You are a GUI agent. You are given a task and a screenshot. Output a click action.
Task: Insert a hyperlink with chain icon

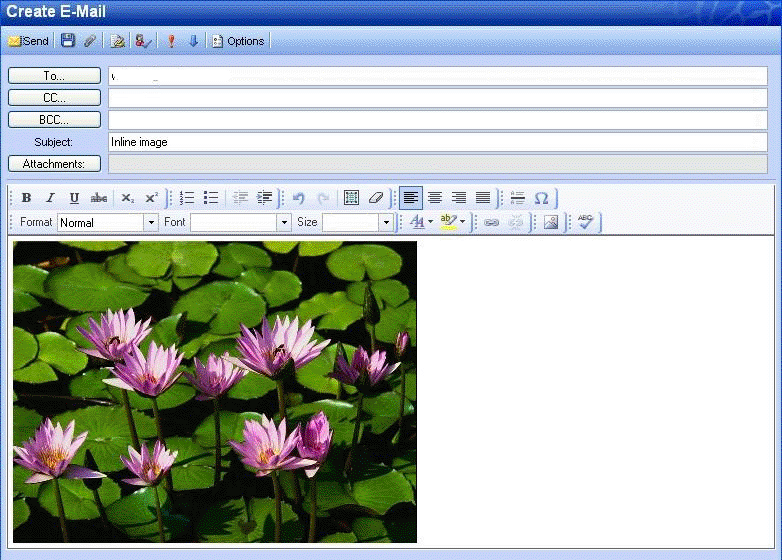tap(491, 222)
